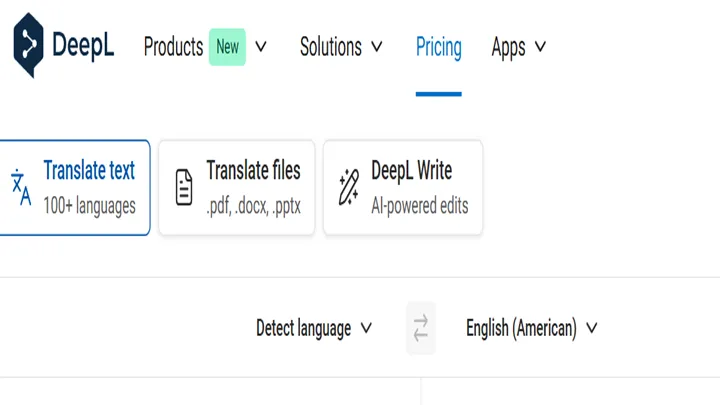The width and height of the screenshot is (720, 405).
Task: Expand the Products menu chevron
Action: click(x=261, y=47)
